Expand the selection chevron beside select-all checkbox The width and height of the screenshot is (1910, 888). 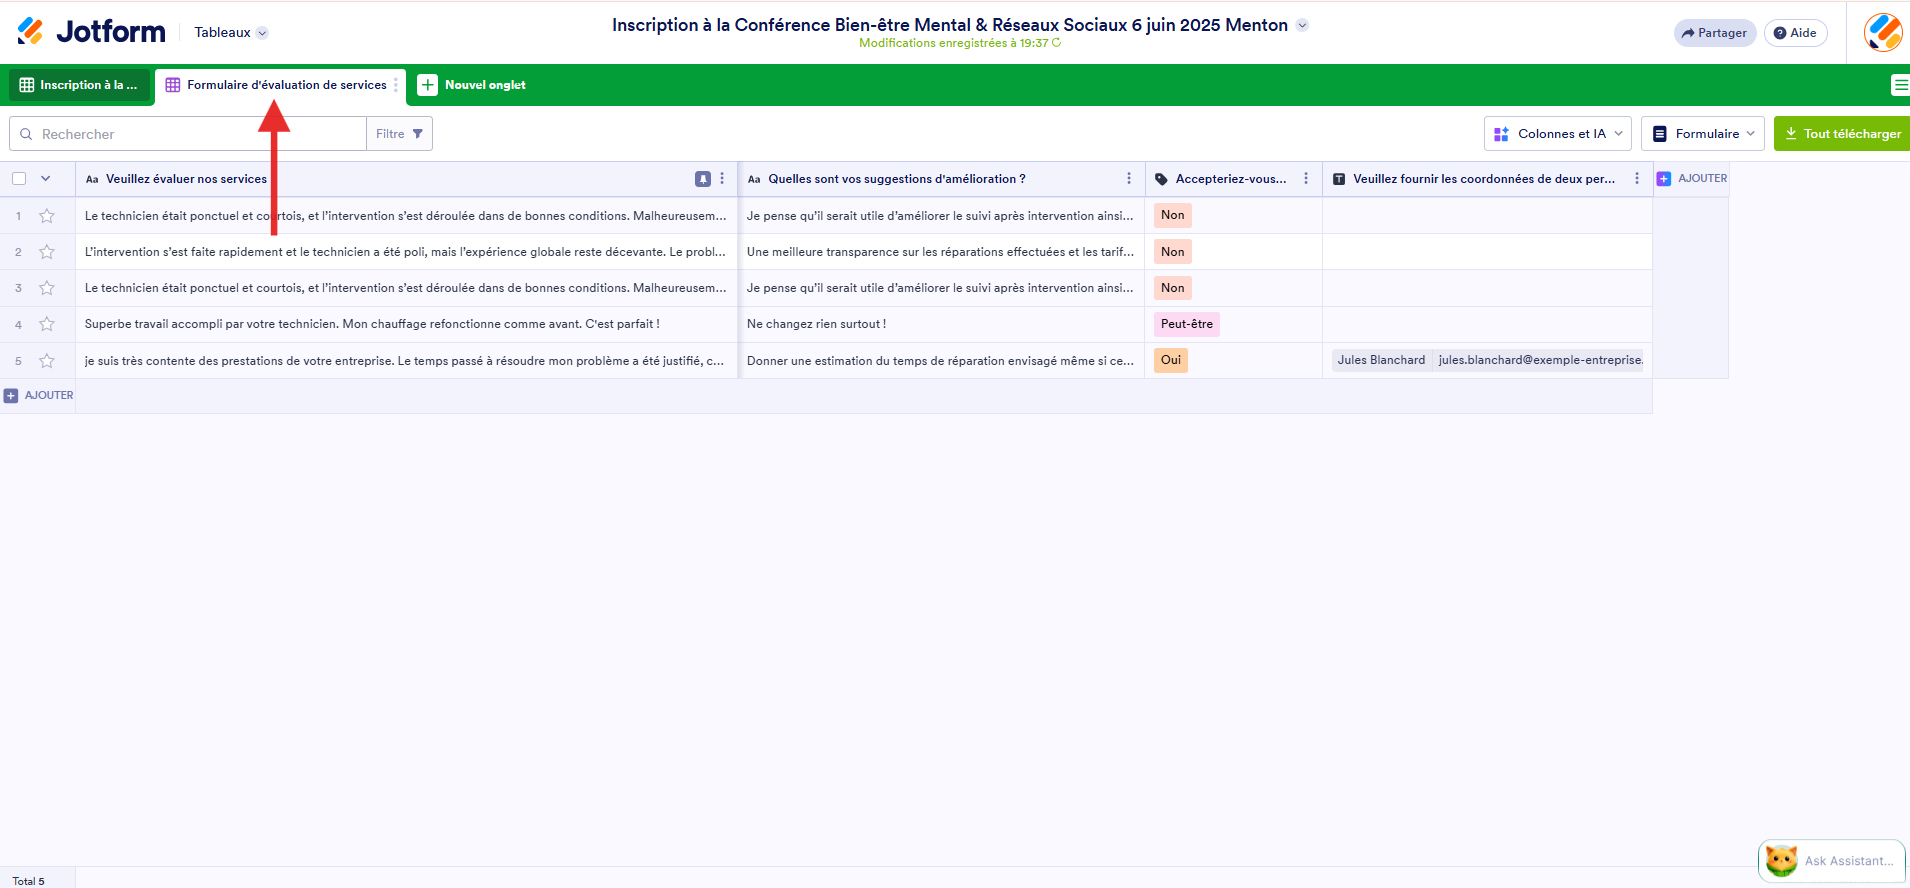tap(45, 179)
